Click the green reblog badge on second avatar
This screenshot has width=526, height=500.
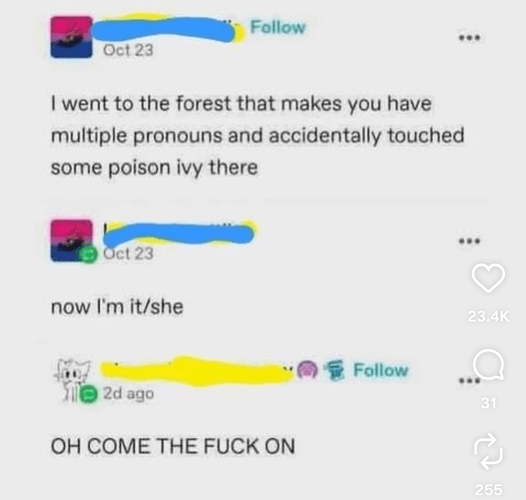coord(89,254)
